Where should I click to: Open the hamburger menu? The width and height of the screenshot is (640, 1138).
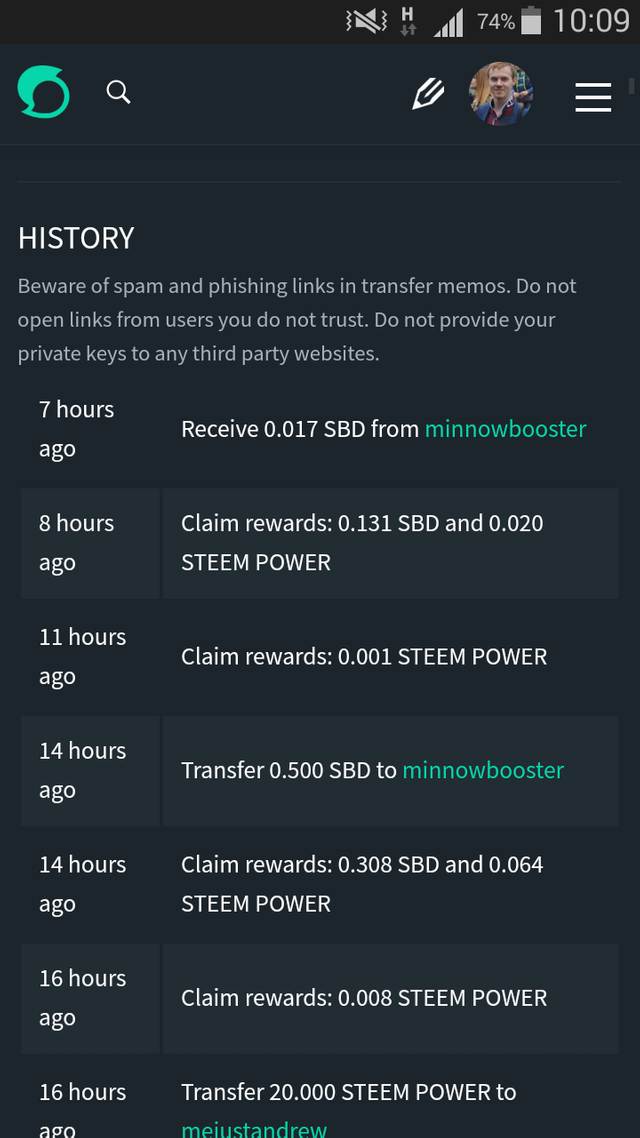(x=593, y=96)
